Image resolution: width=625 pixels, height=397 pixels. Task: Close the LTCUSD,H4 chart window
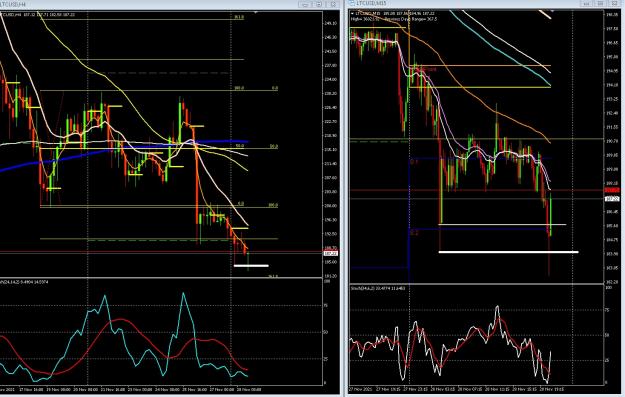pos(333,4)
